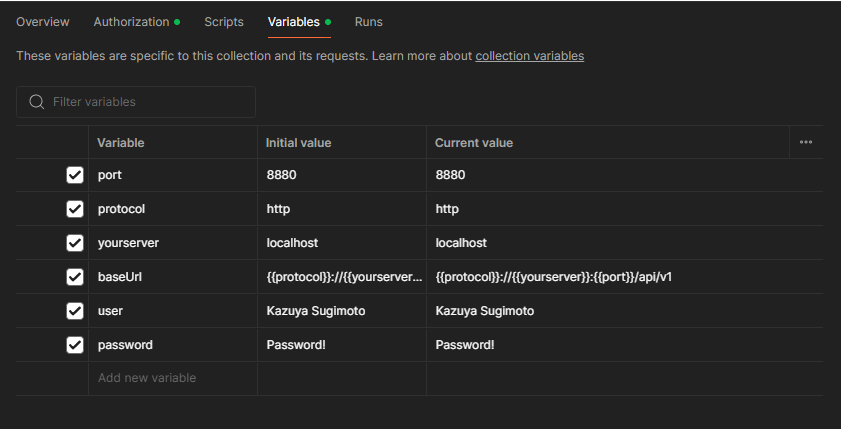Click the yourserver initial value localhost
Image resolution: width=841 pixels, height=429 pixels.
point(292,243)
